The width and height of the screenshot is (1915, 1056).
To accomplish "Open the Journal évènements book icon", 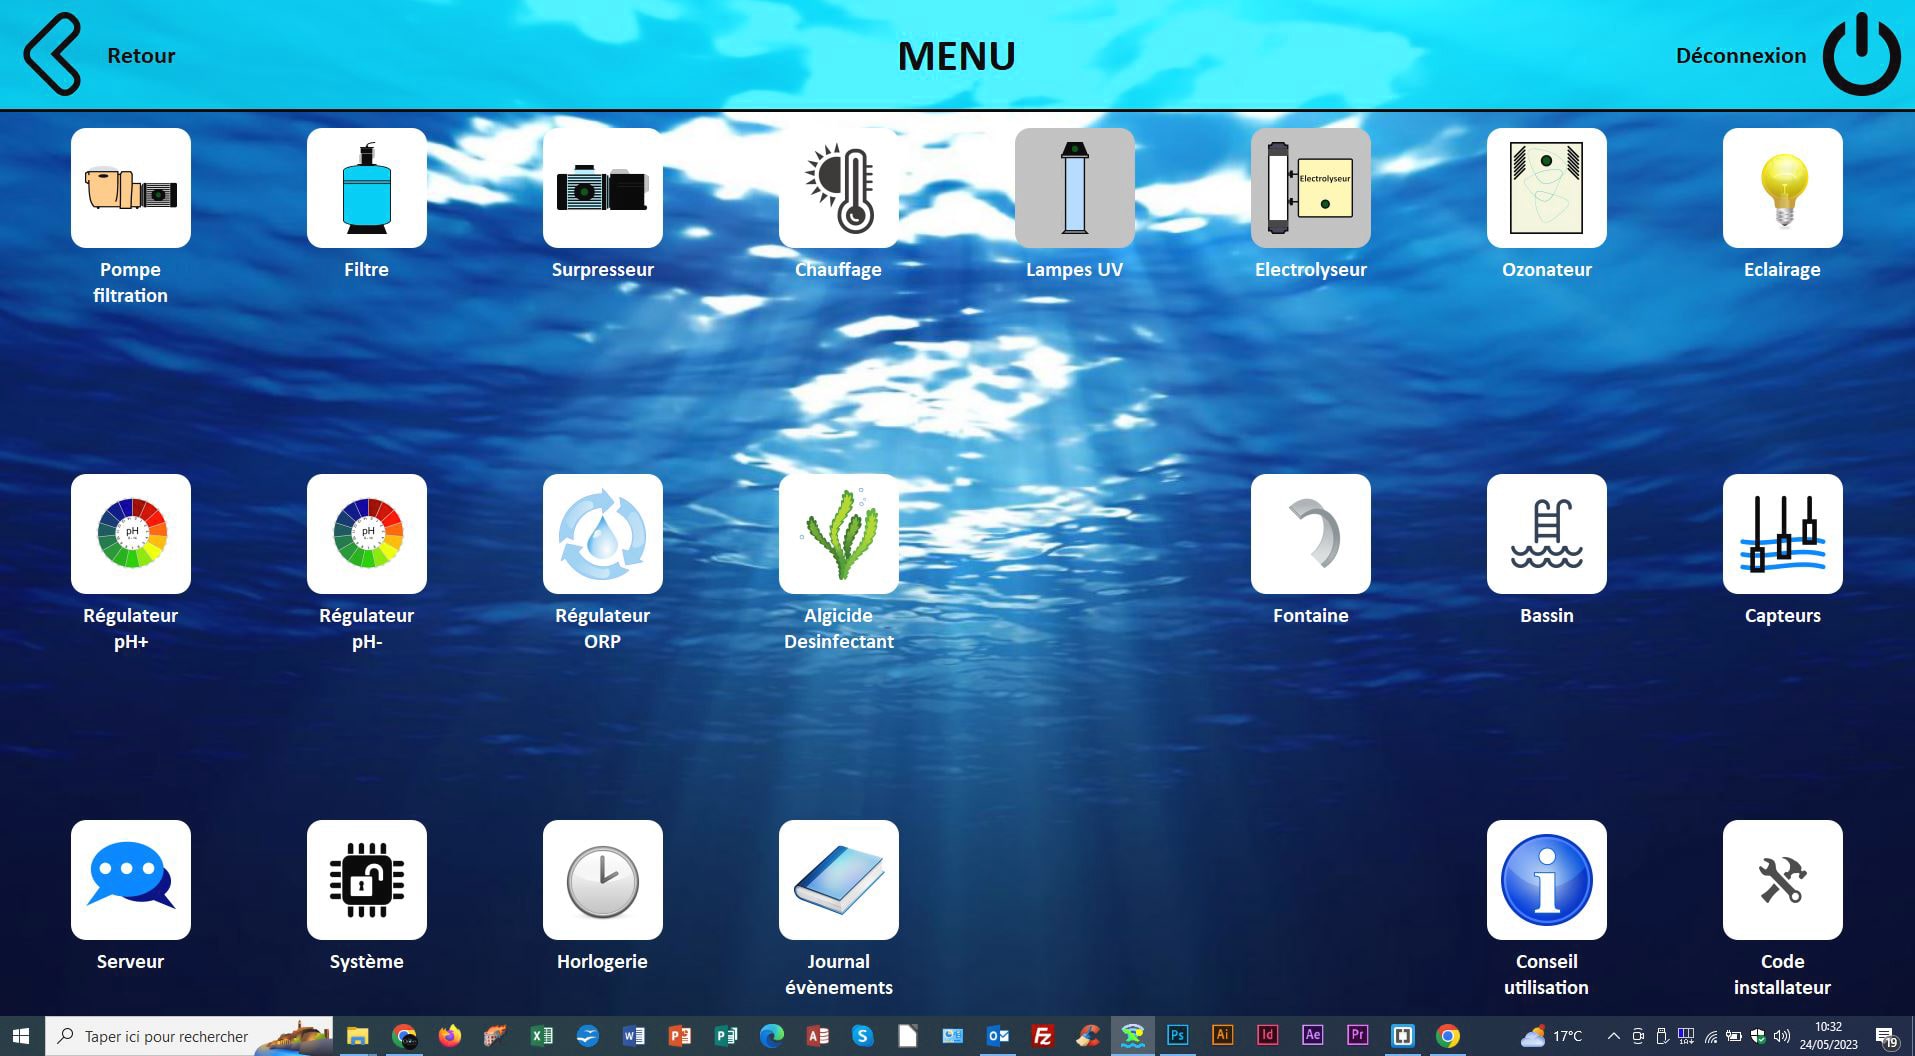I will pos(838,880).
